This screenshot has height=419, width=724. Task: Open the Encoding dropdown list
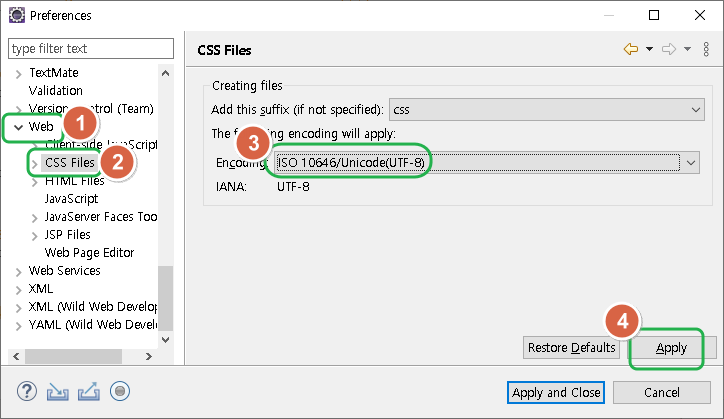tap(487, 163)
